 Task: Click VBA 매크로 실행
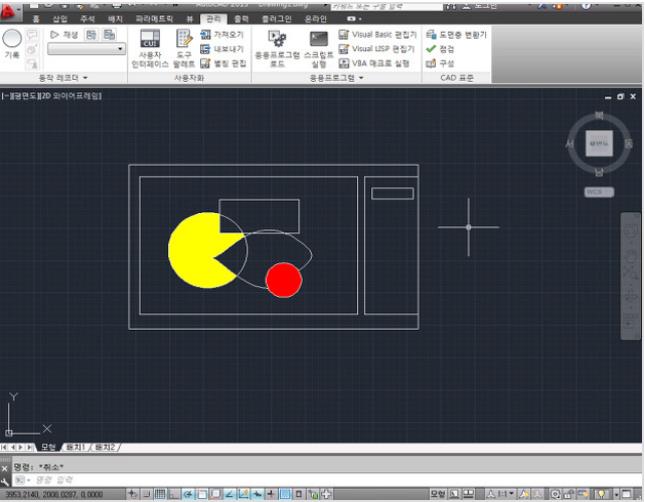(374, 63)
